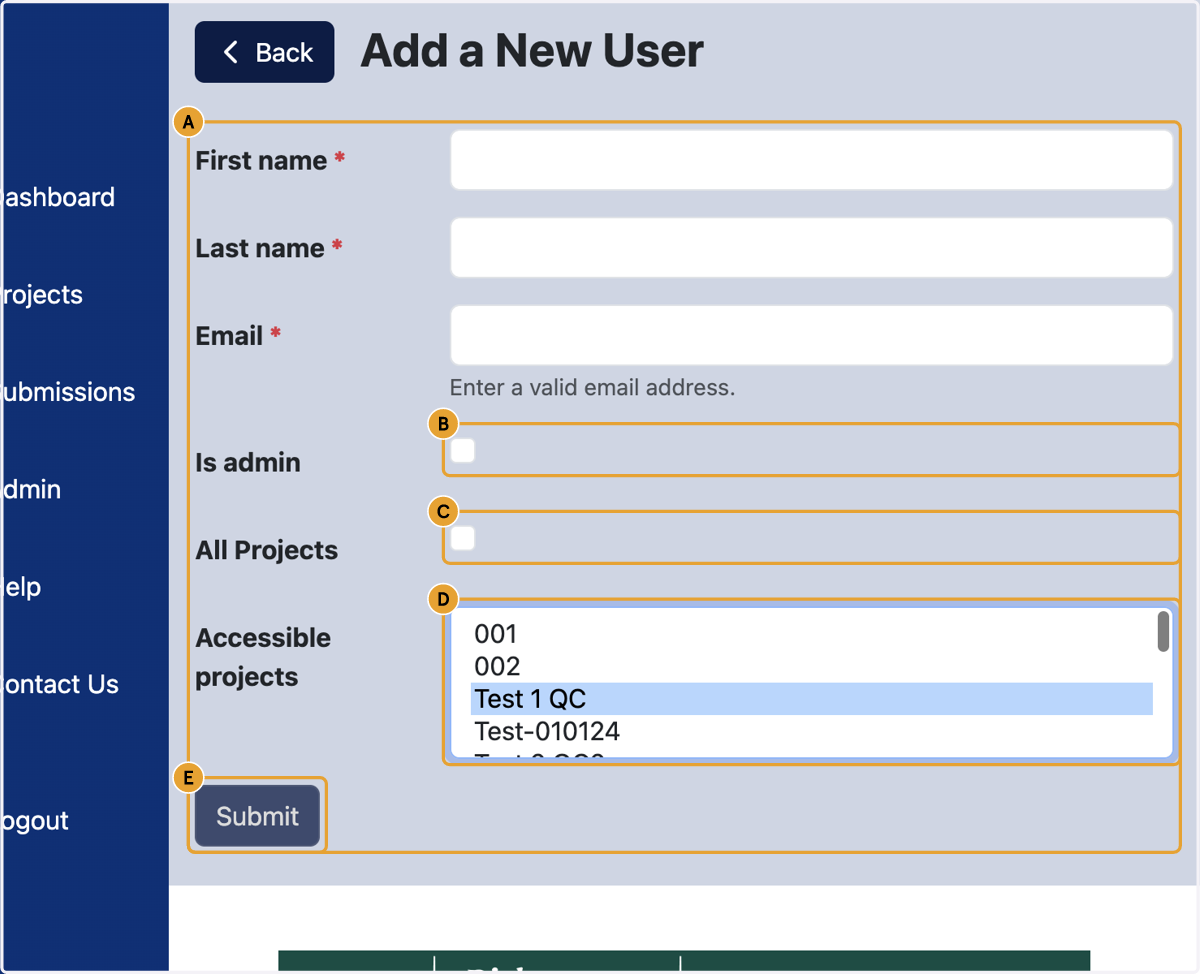Pick Test-010124 in the projects list
Screen dimensions: 1200x974
pos(811,731)
